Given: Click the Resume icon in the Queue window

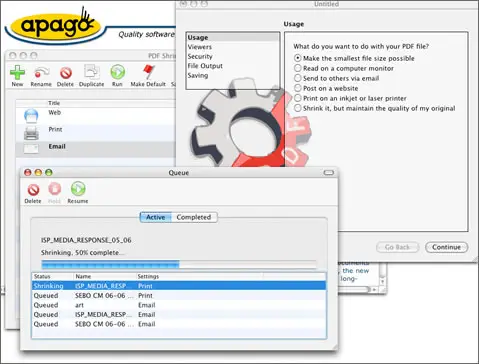Looking at the screenshot, I should coord(78,189).
